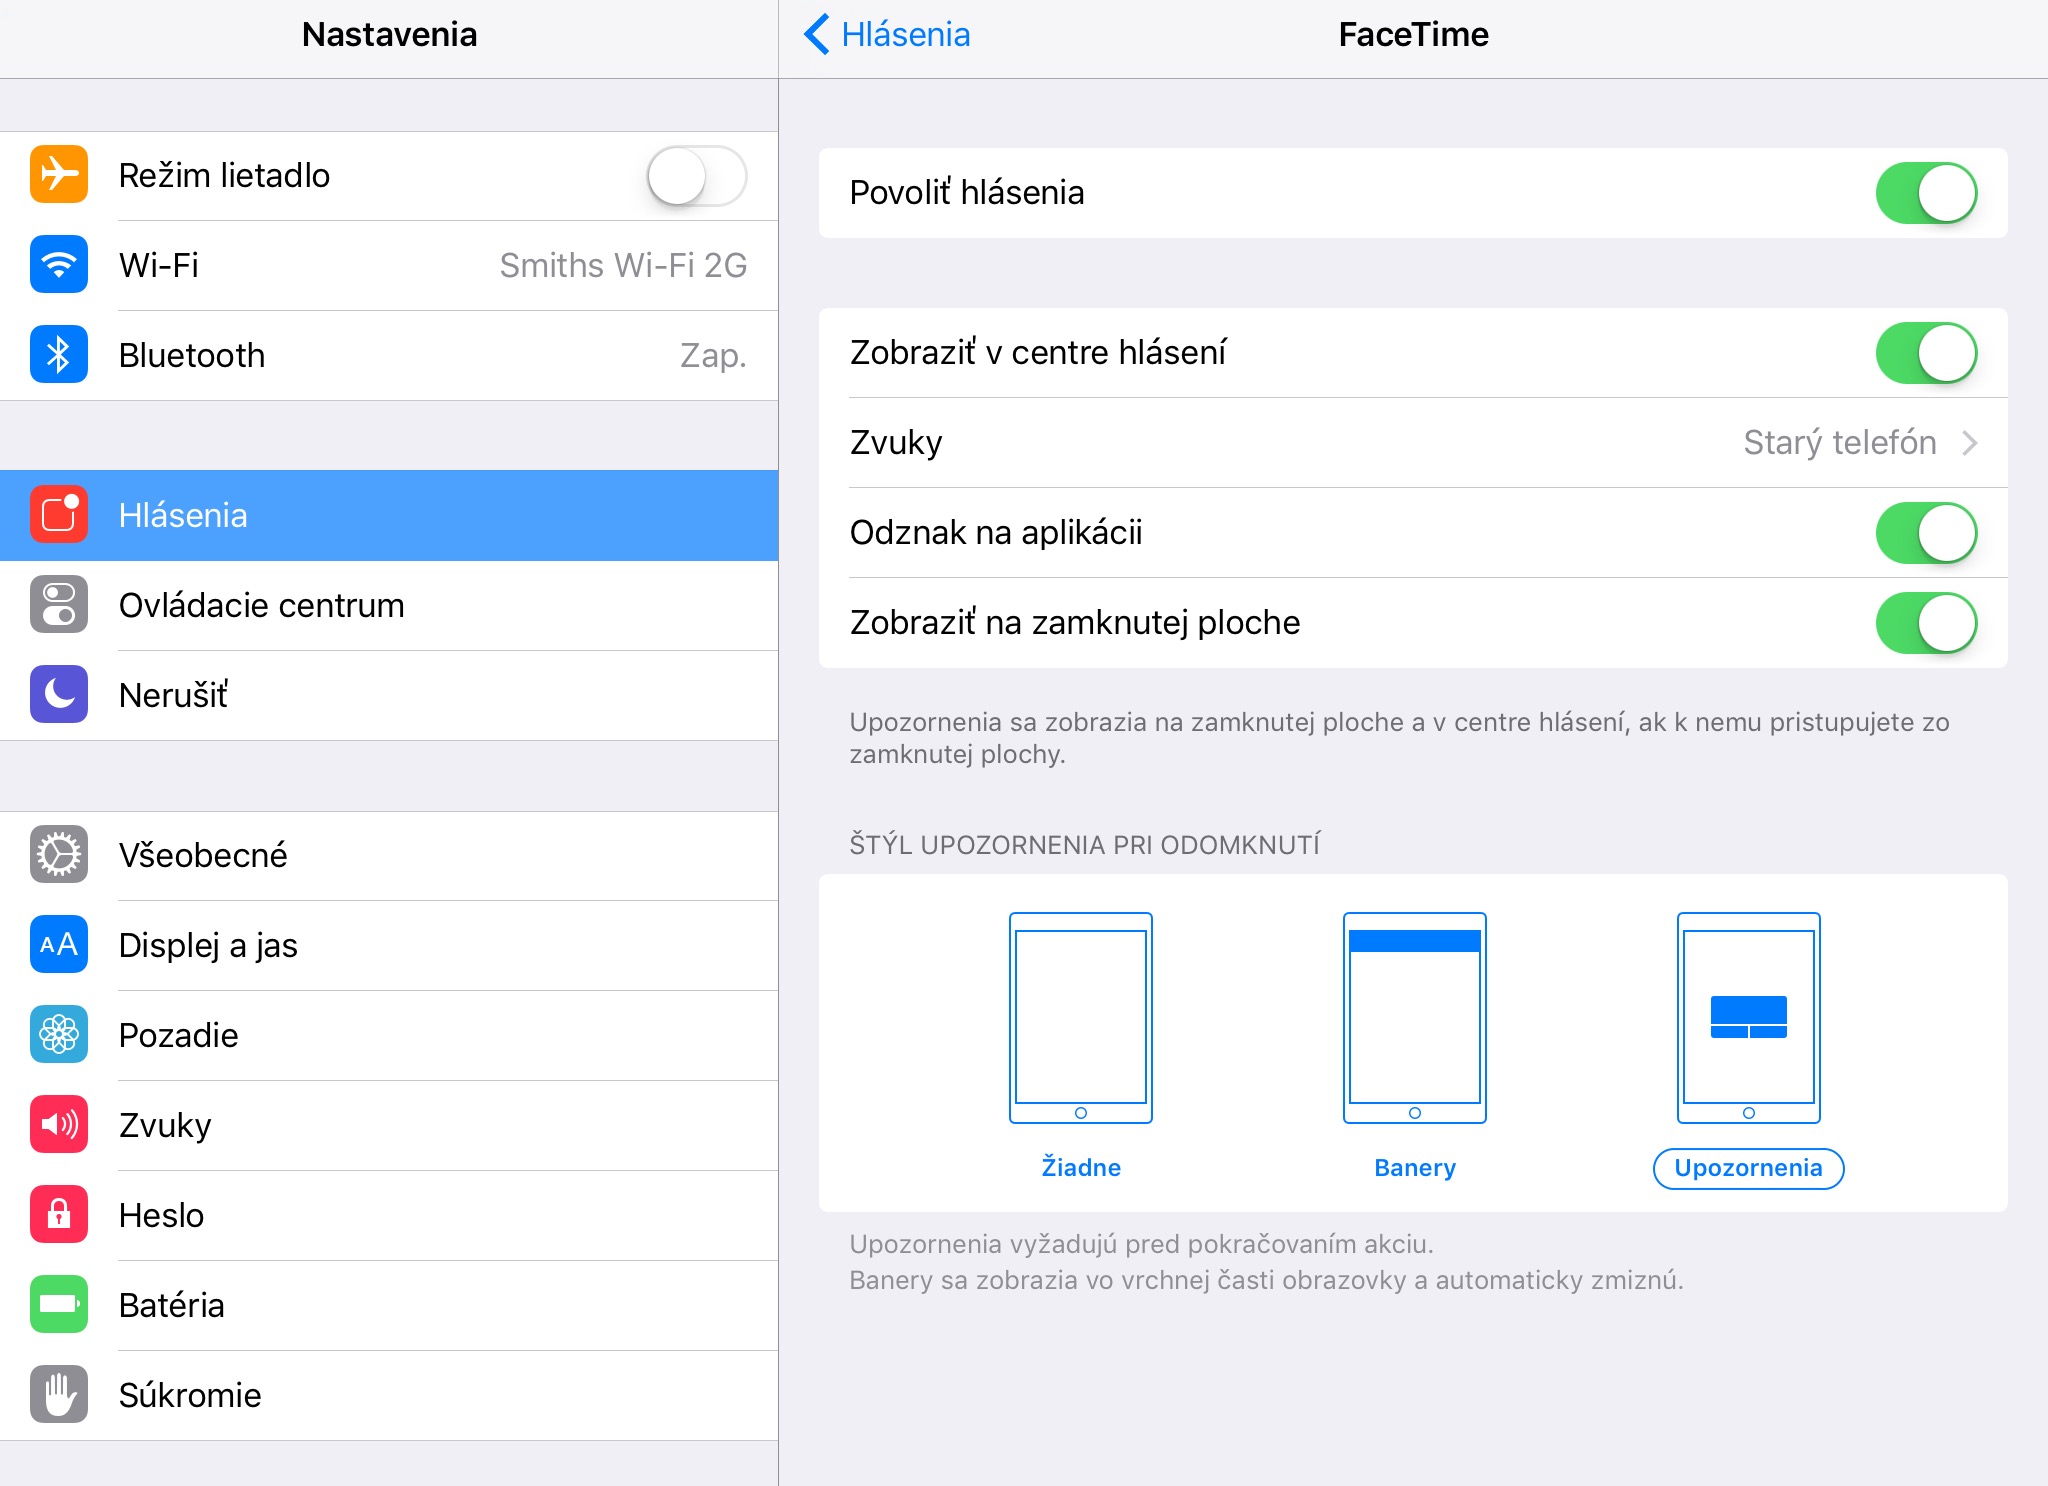The height and width of the screenshot is (1486, 2048).
Task: Select the Banery alert style label
Action: click(x=1415, y=1168)
